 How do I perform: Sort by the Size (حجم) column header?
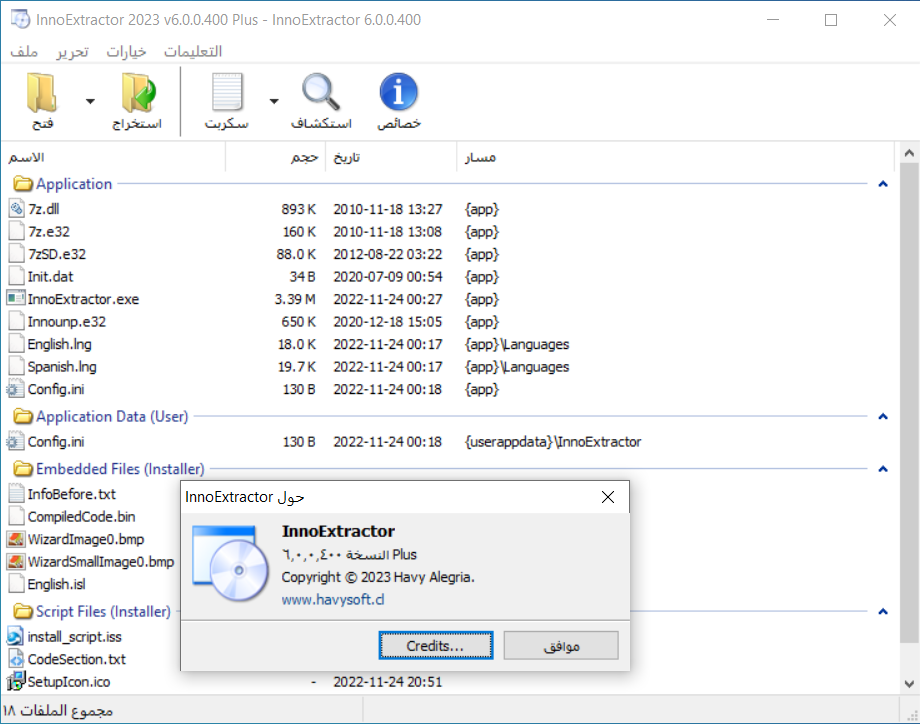click(x=275, y=157)
